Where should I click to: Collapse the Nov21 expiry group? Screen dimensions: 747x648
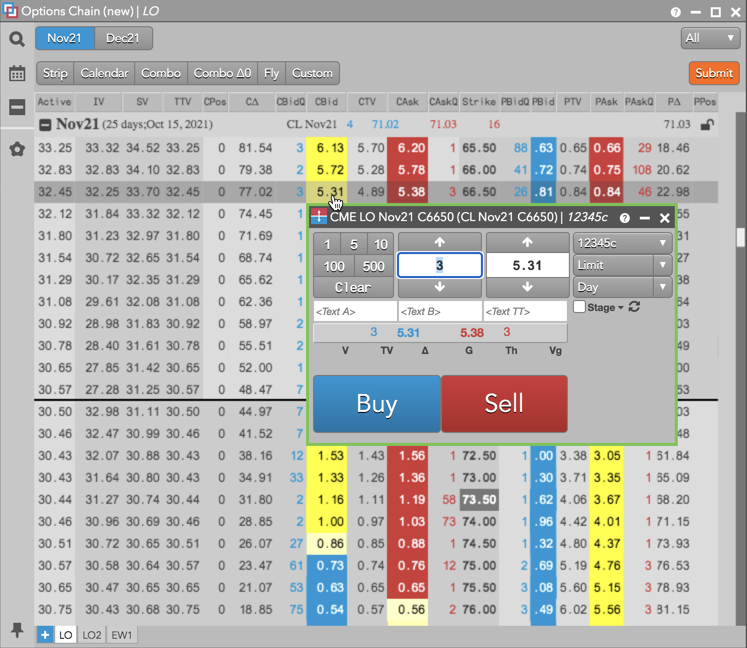45,125
